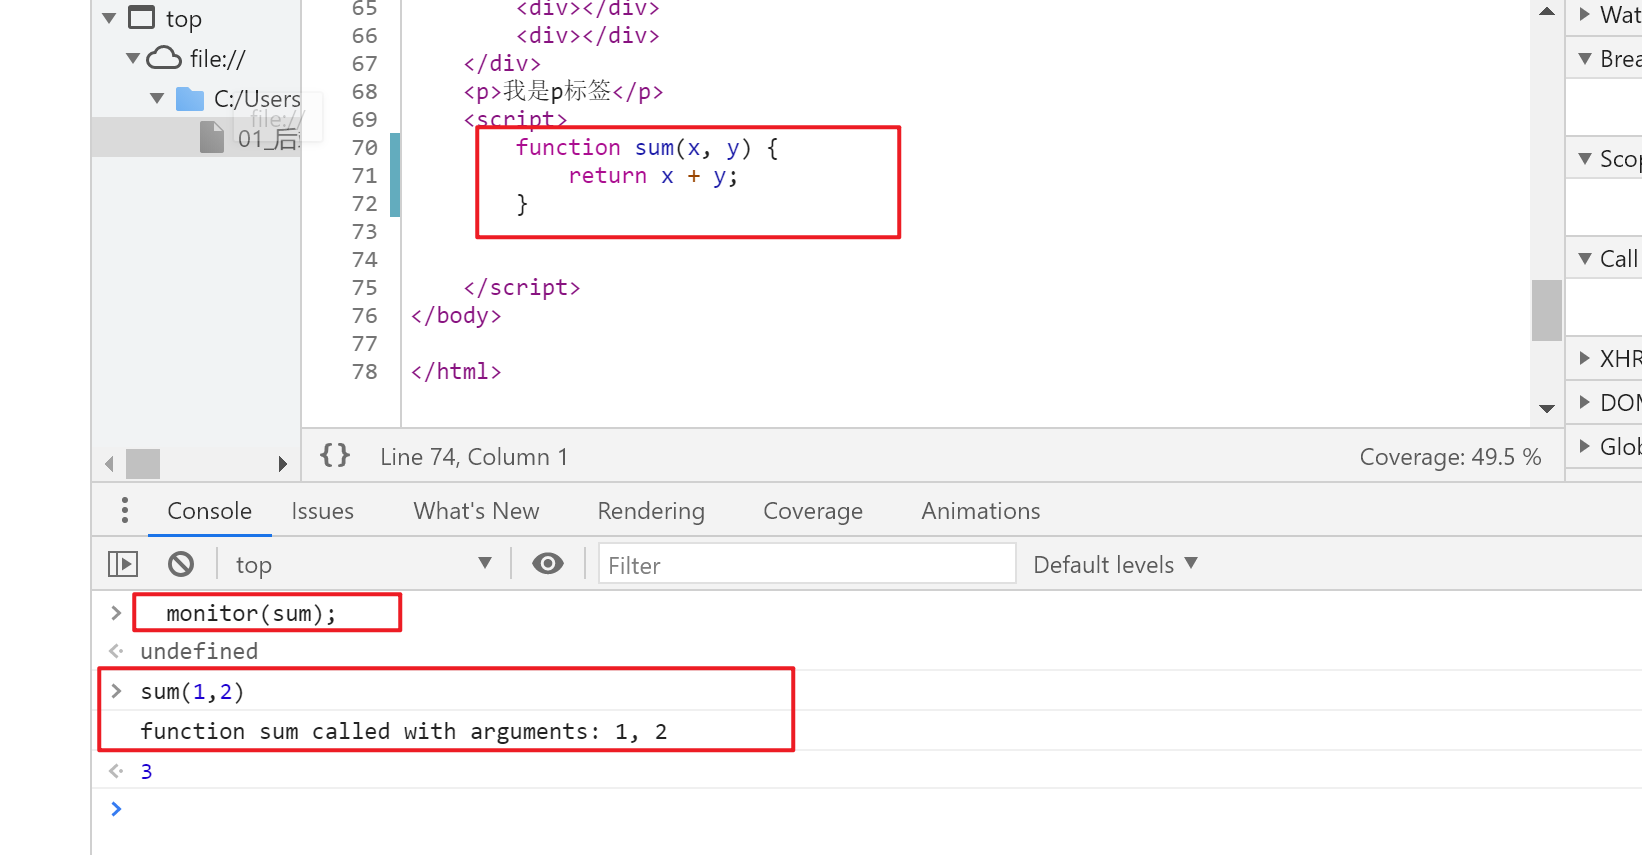
Task: Click the navigator horizontal scrollbar right arrow
Action: [283, 464]
